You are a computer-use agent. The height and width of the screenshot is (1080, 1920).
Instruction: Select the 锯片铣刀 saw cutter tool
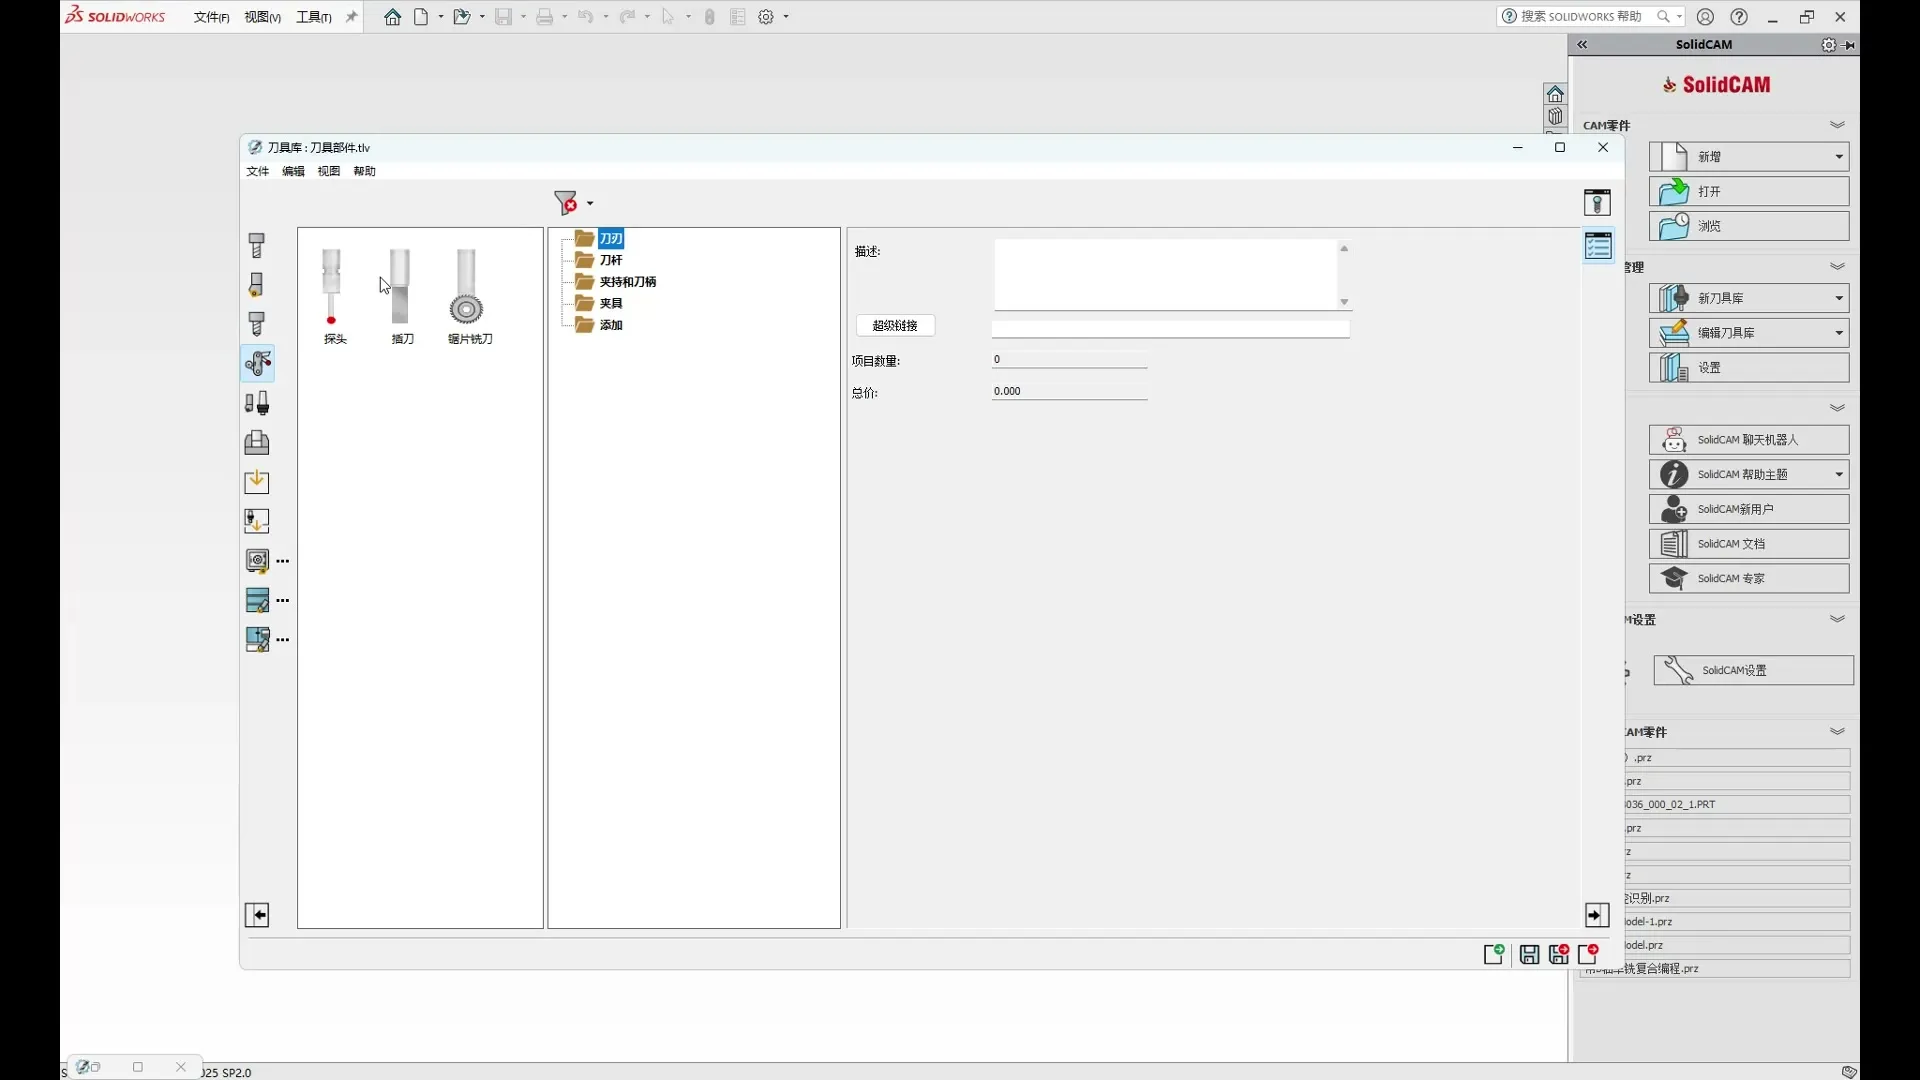[x=467, y=295]
